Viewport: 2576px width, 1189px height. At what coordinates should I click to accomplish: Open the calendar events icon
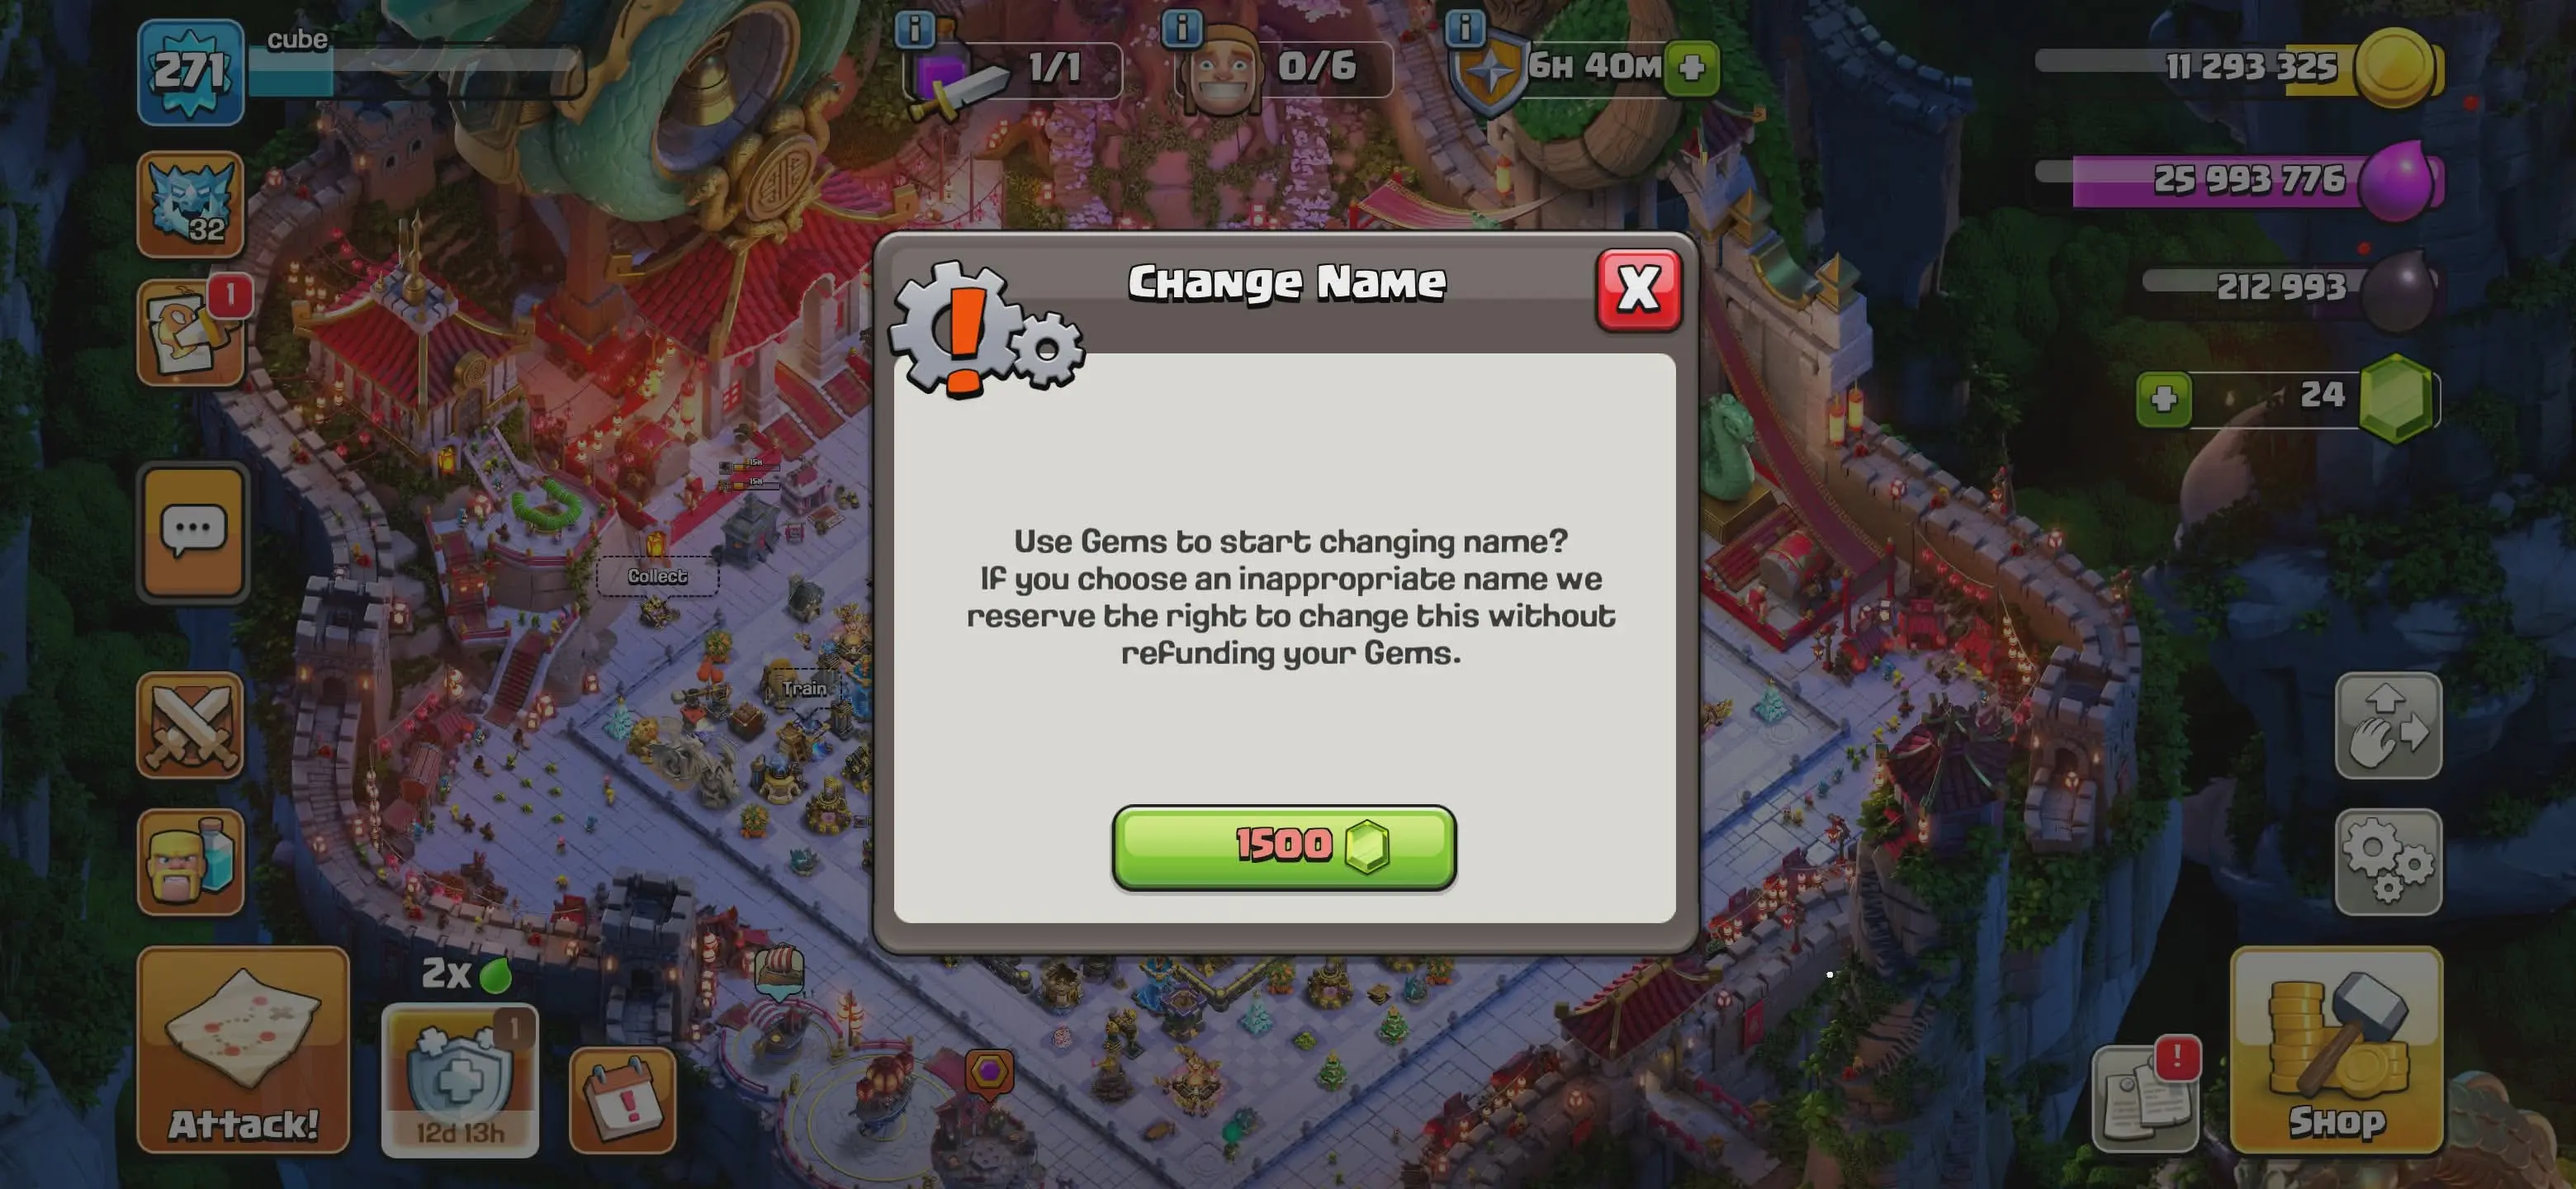622,1100
